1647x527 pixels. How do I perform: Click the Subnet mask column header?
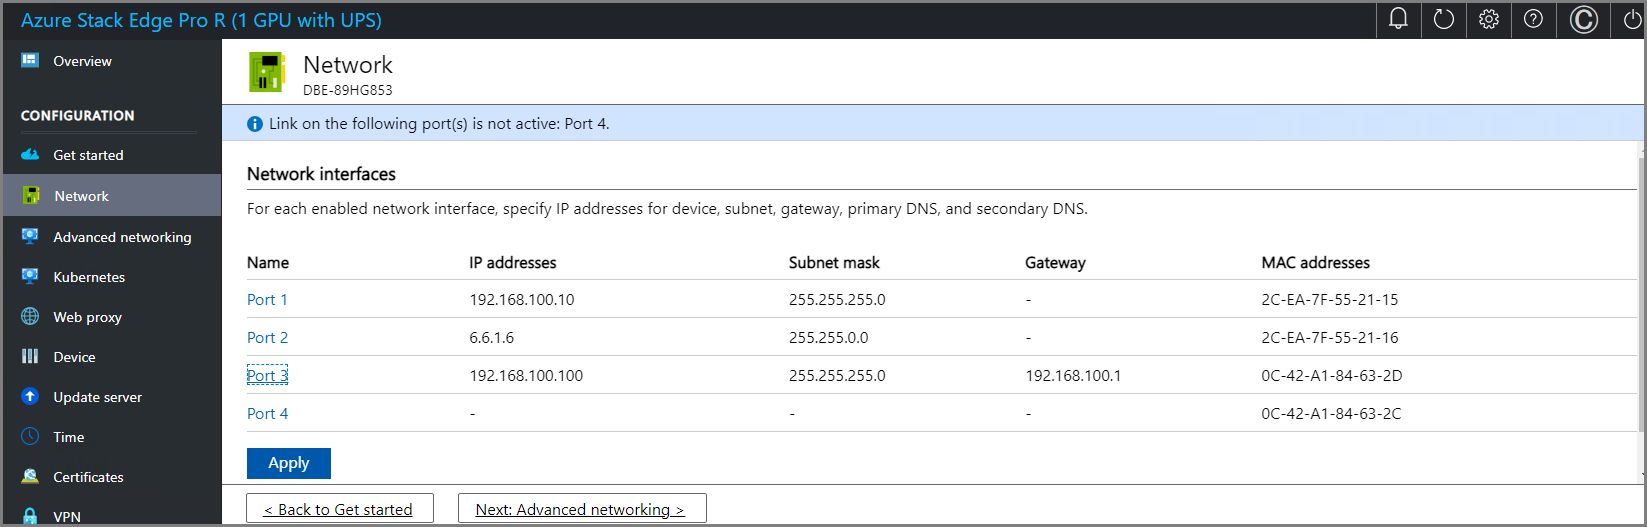[x=834, y=263]
